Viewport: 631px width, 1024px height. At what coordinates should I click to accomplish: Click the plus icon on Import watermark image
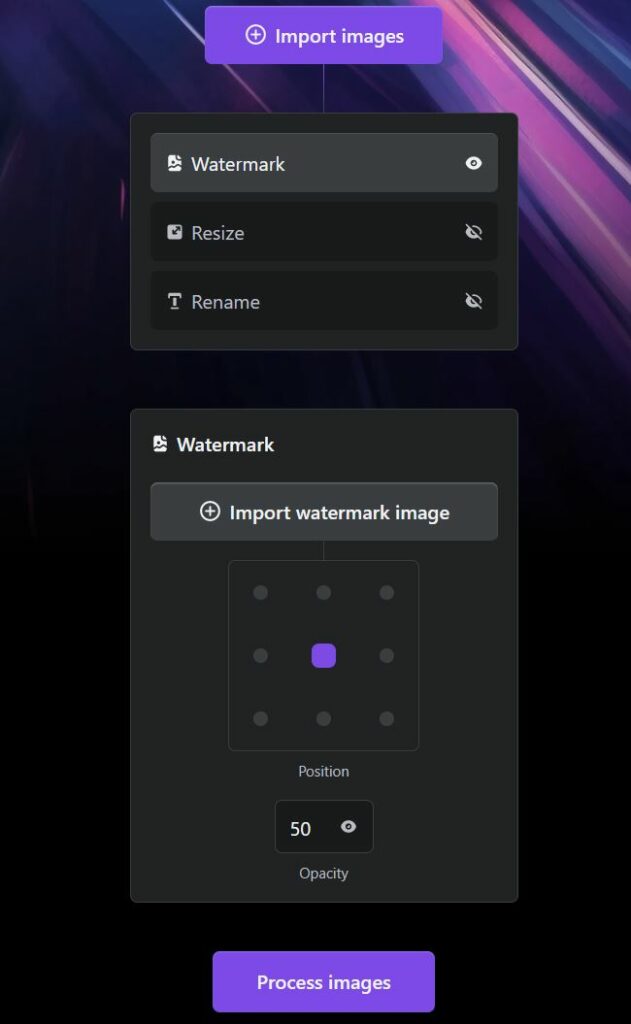click(210, 511)
